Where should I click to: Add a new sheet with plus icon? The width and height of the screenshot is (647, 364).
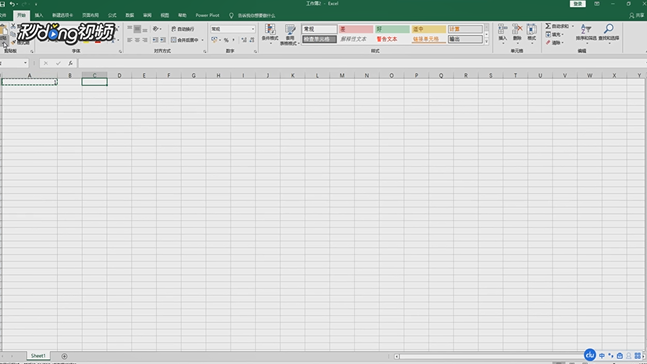coord(64,356)
